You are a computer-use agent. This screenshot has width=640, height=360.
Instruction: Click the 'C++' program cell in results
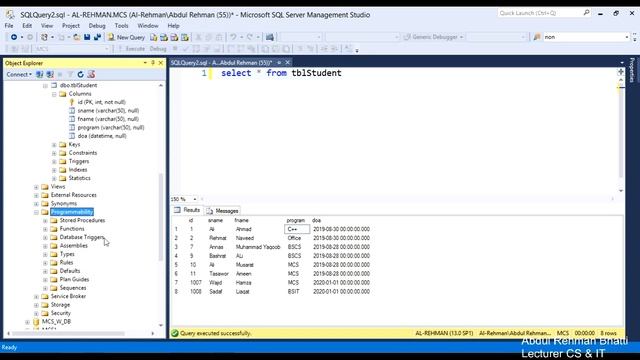click(297, 229)
